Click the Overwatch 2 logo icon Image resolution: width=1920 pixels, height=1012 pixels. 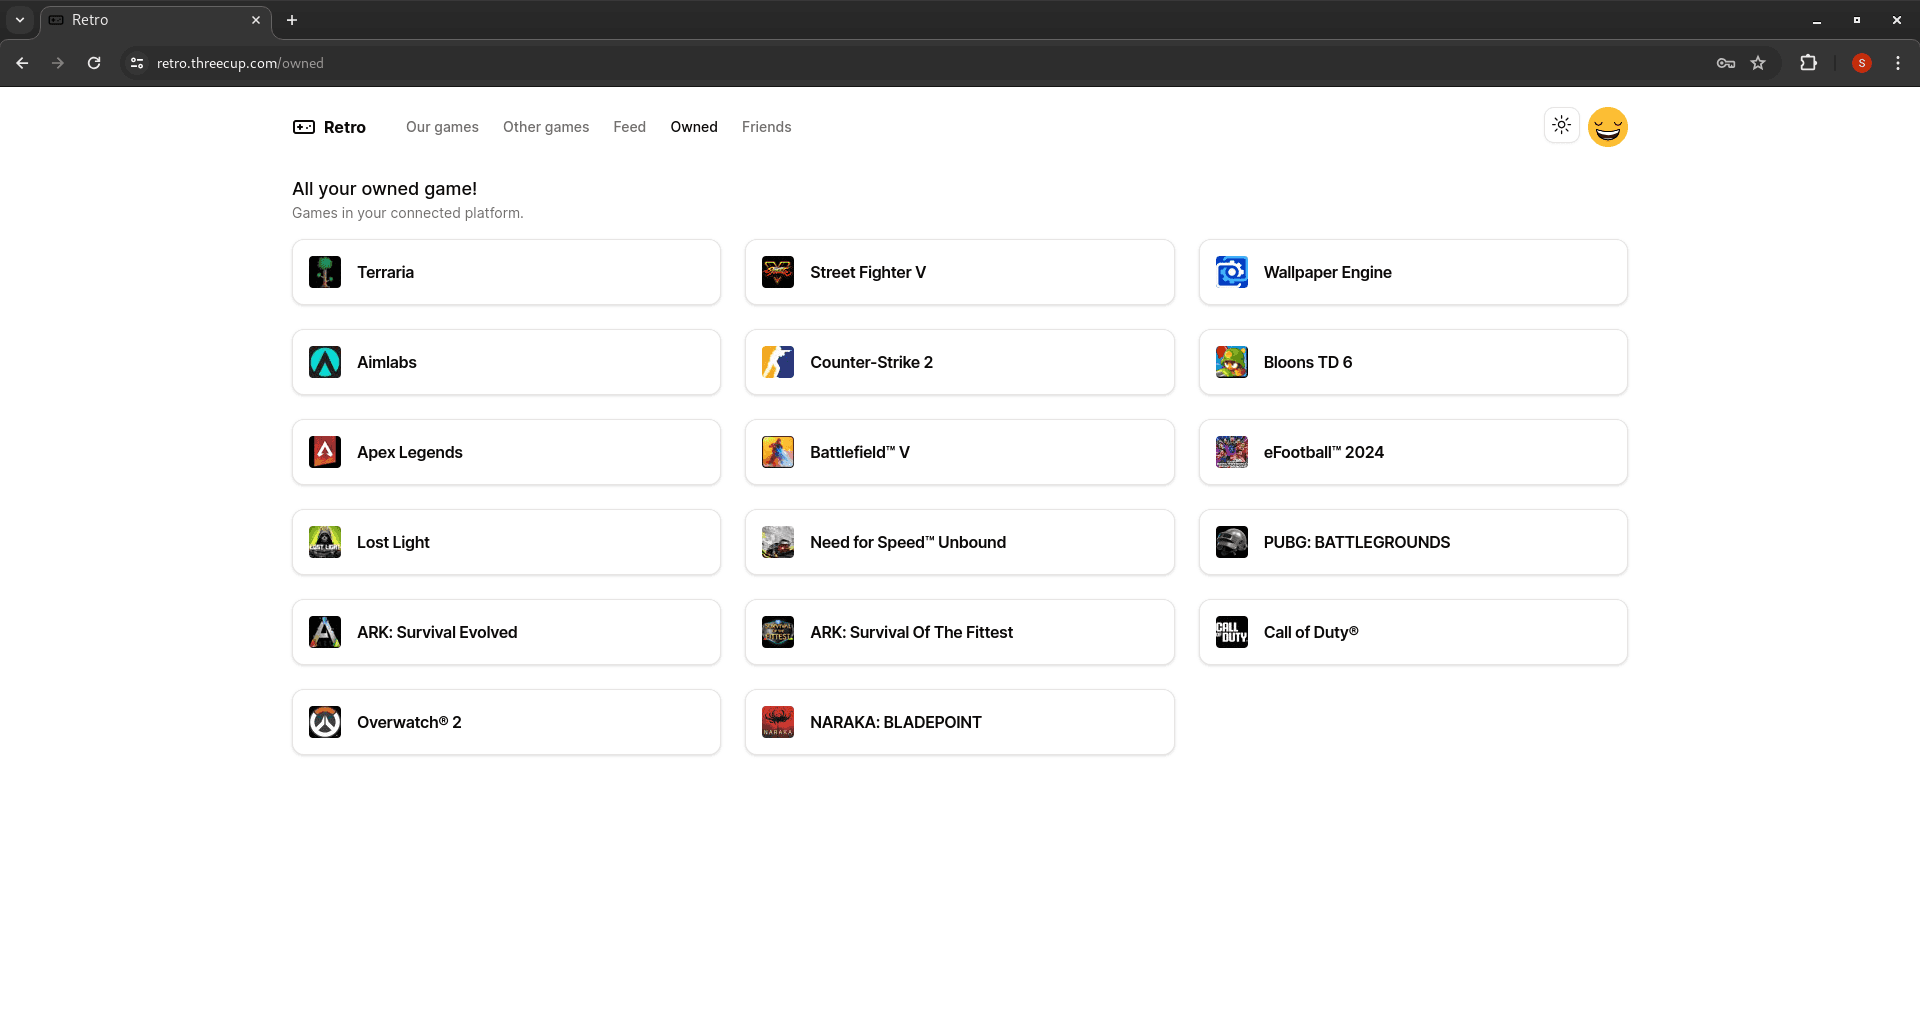point(325,722)
